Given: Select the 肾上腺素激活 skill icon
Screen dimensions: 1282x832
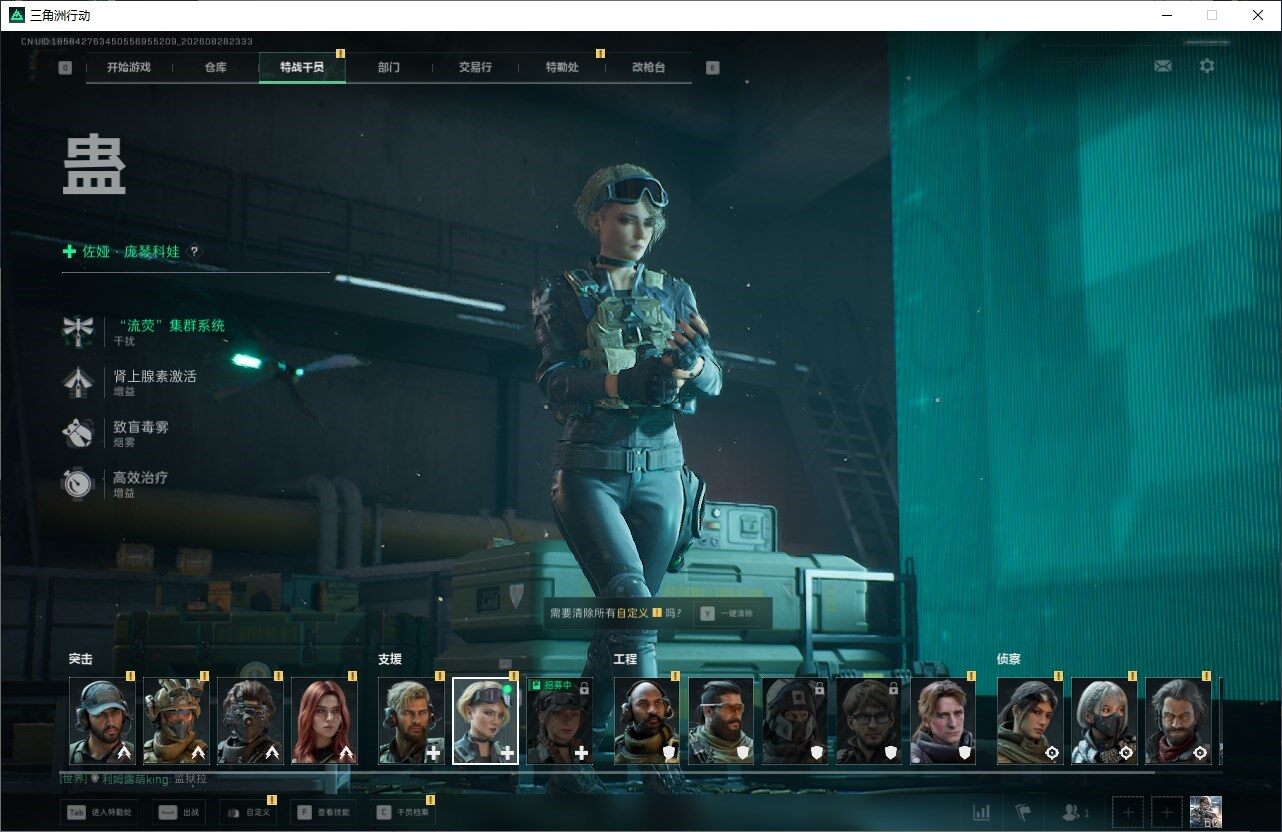Looking at the screenshot, I should [77, 381].
